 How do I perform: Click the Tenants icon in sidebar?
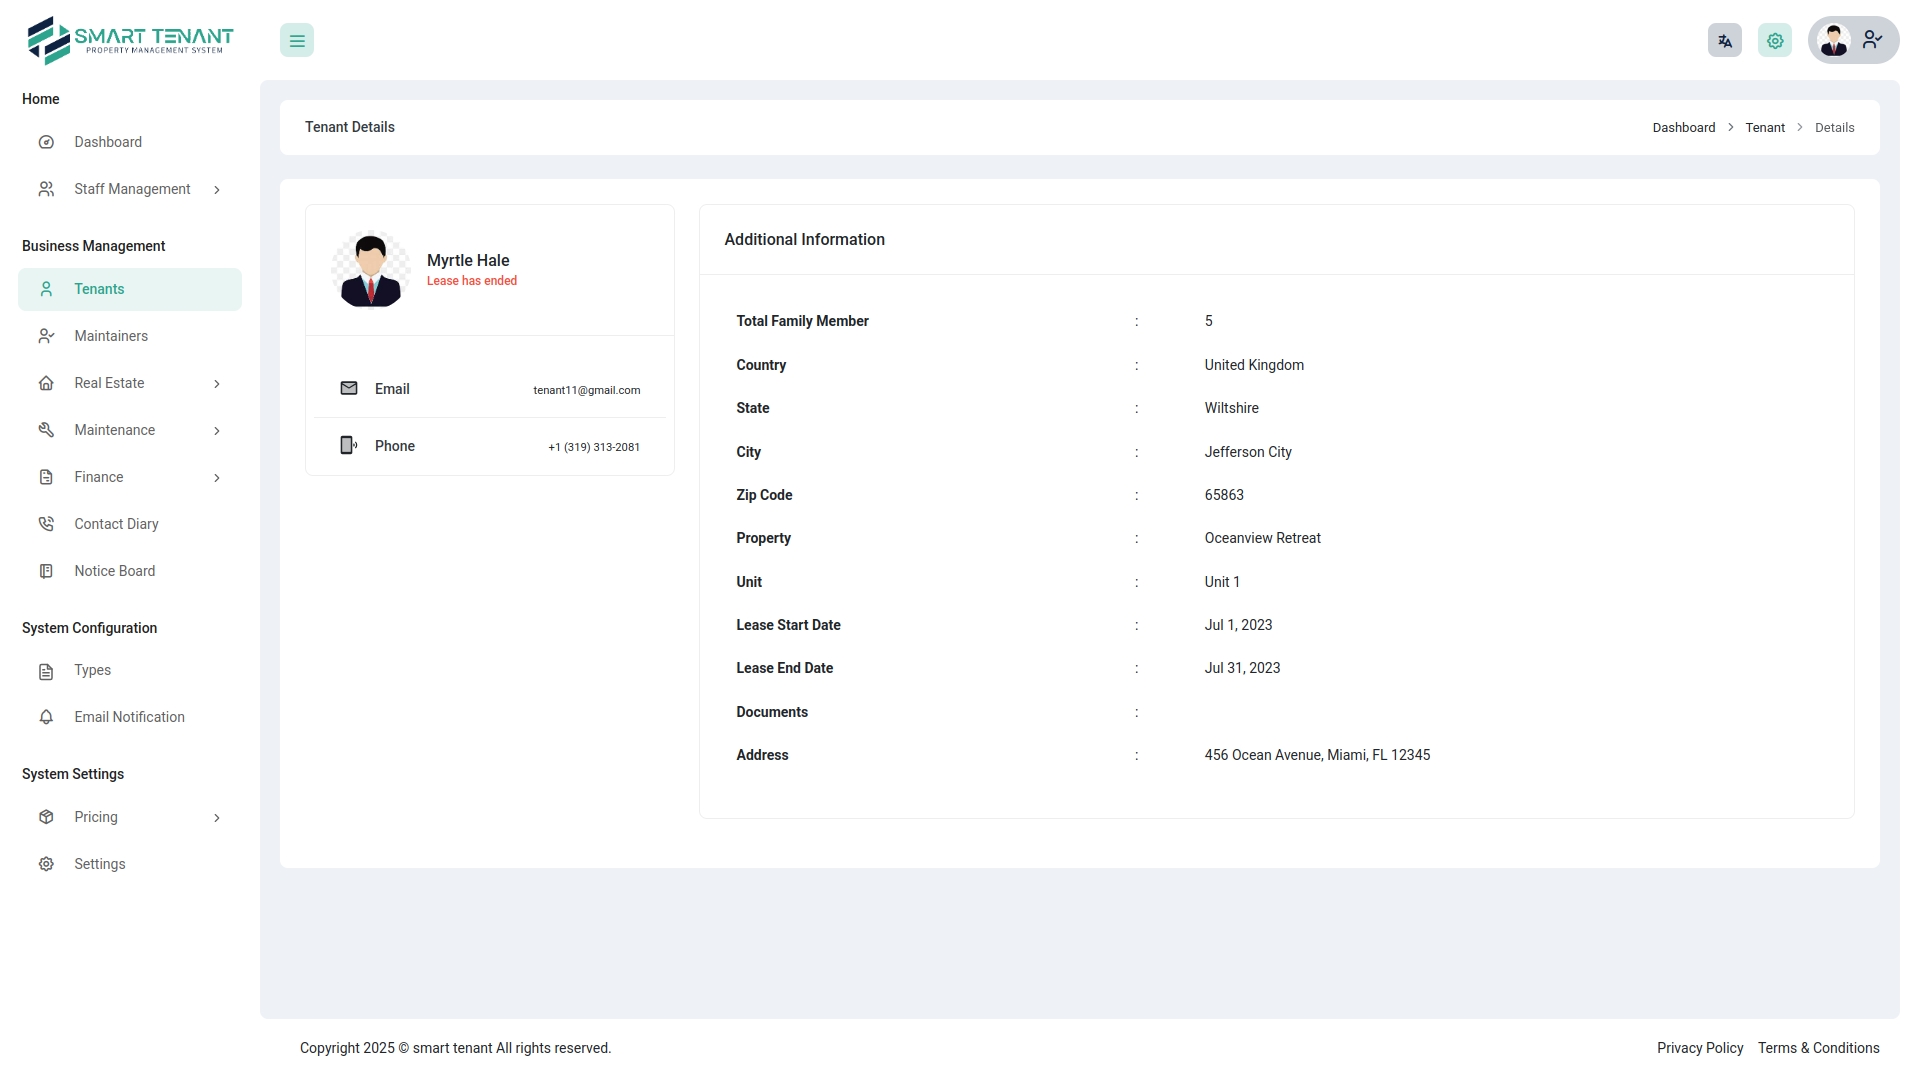tap(46, 289)
